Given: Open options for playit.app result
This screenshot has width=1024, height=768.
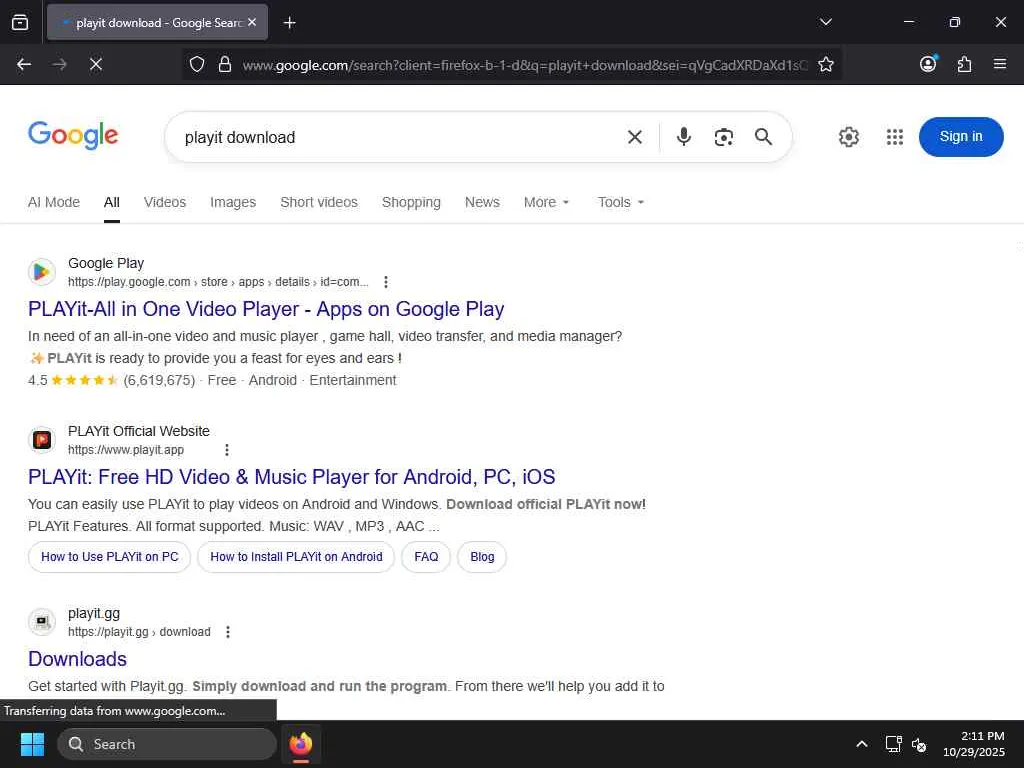Looking at the screenshot, I should 227,450.
